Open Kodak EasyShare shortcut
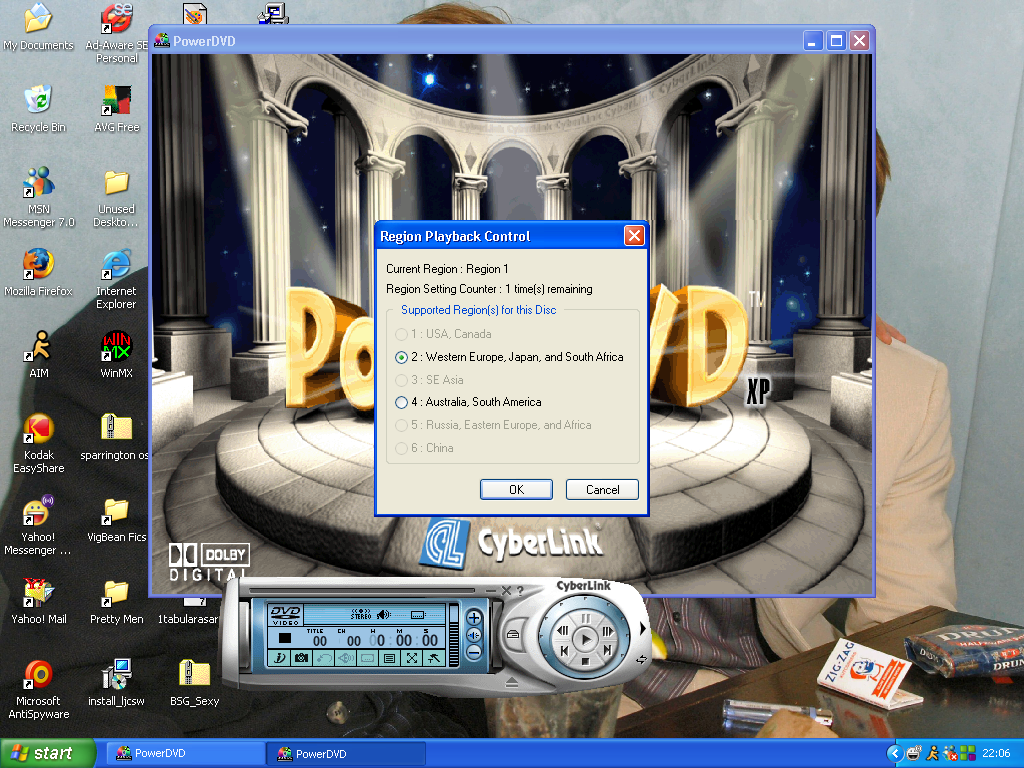Viewport: 1024px width, 768px height. point(38,443)
